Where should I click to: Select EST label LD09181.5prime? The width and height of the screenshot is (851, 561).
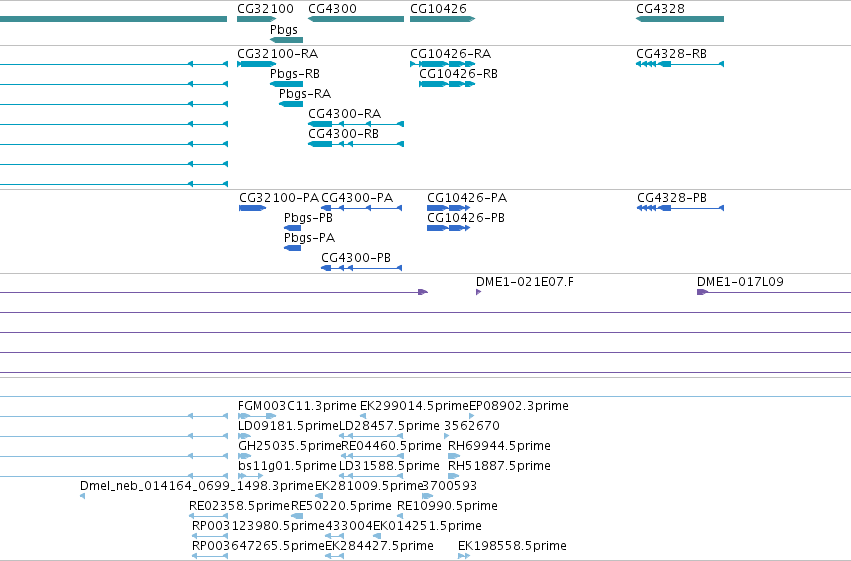point(288,426)
